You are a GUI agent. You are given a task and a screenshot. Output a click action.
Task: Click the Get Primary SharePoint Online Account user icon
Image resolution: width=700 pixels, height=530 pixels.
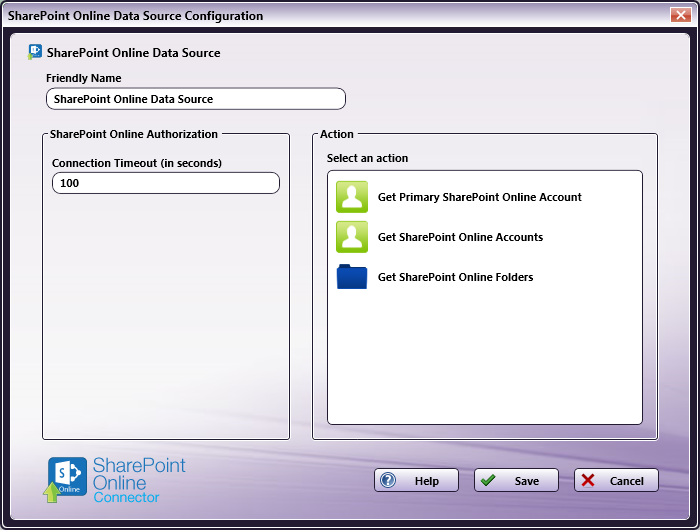(352, 197)
